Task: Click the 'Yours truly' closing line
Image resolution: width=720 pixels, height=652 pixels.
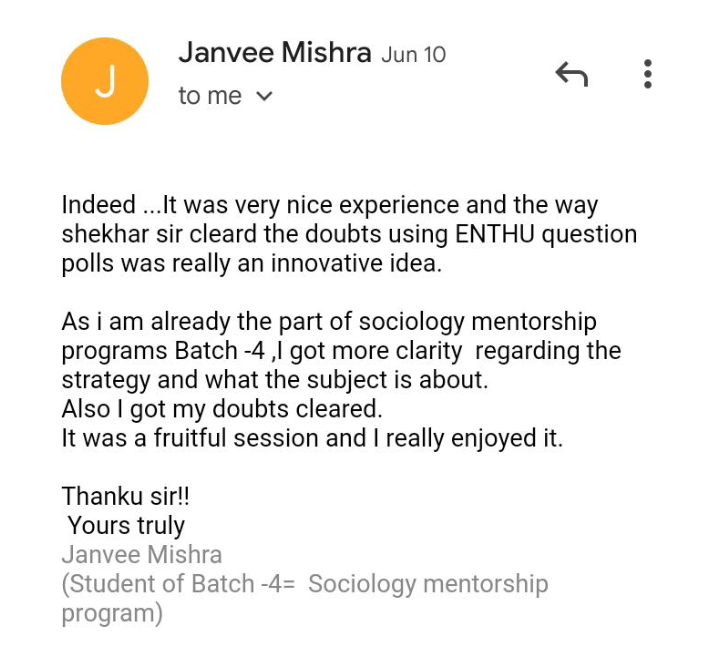Action: click(x=126, y=526)
